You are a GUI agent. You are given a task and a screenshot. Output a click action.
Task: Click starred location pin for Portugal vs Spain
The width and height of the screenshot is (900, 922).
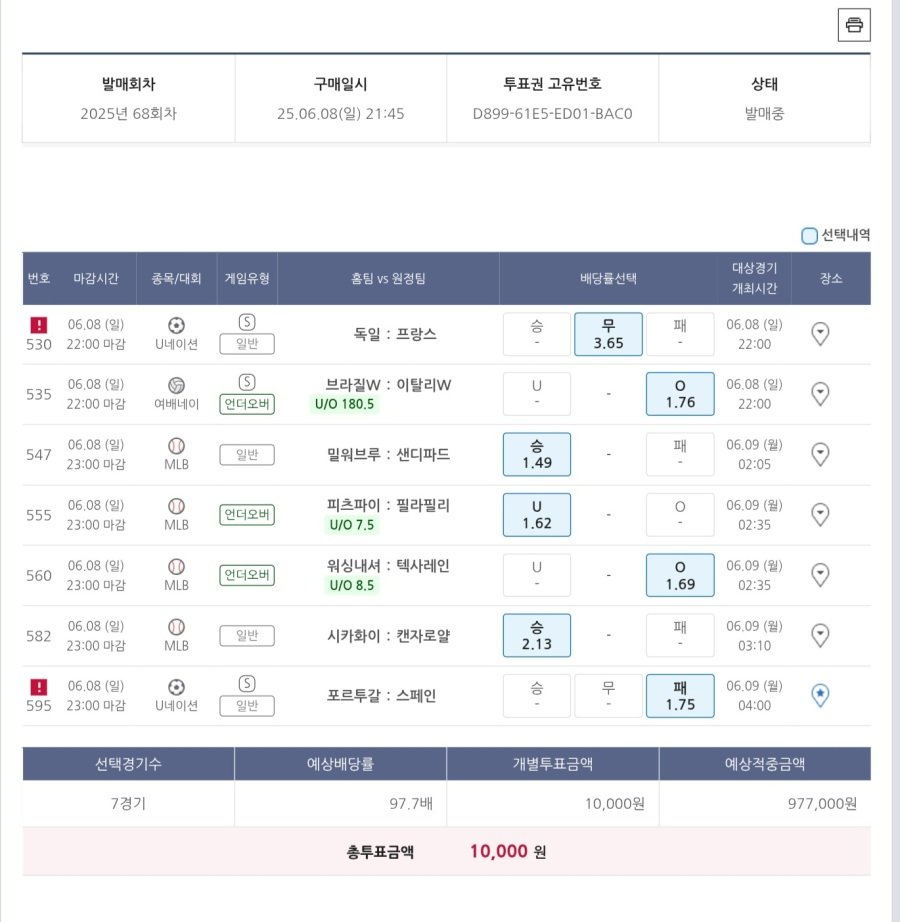820,695
